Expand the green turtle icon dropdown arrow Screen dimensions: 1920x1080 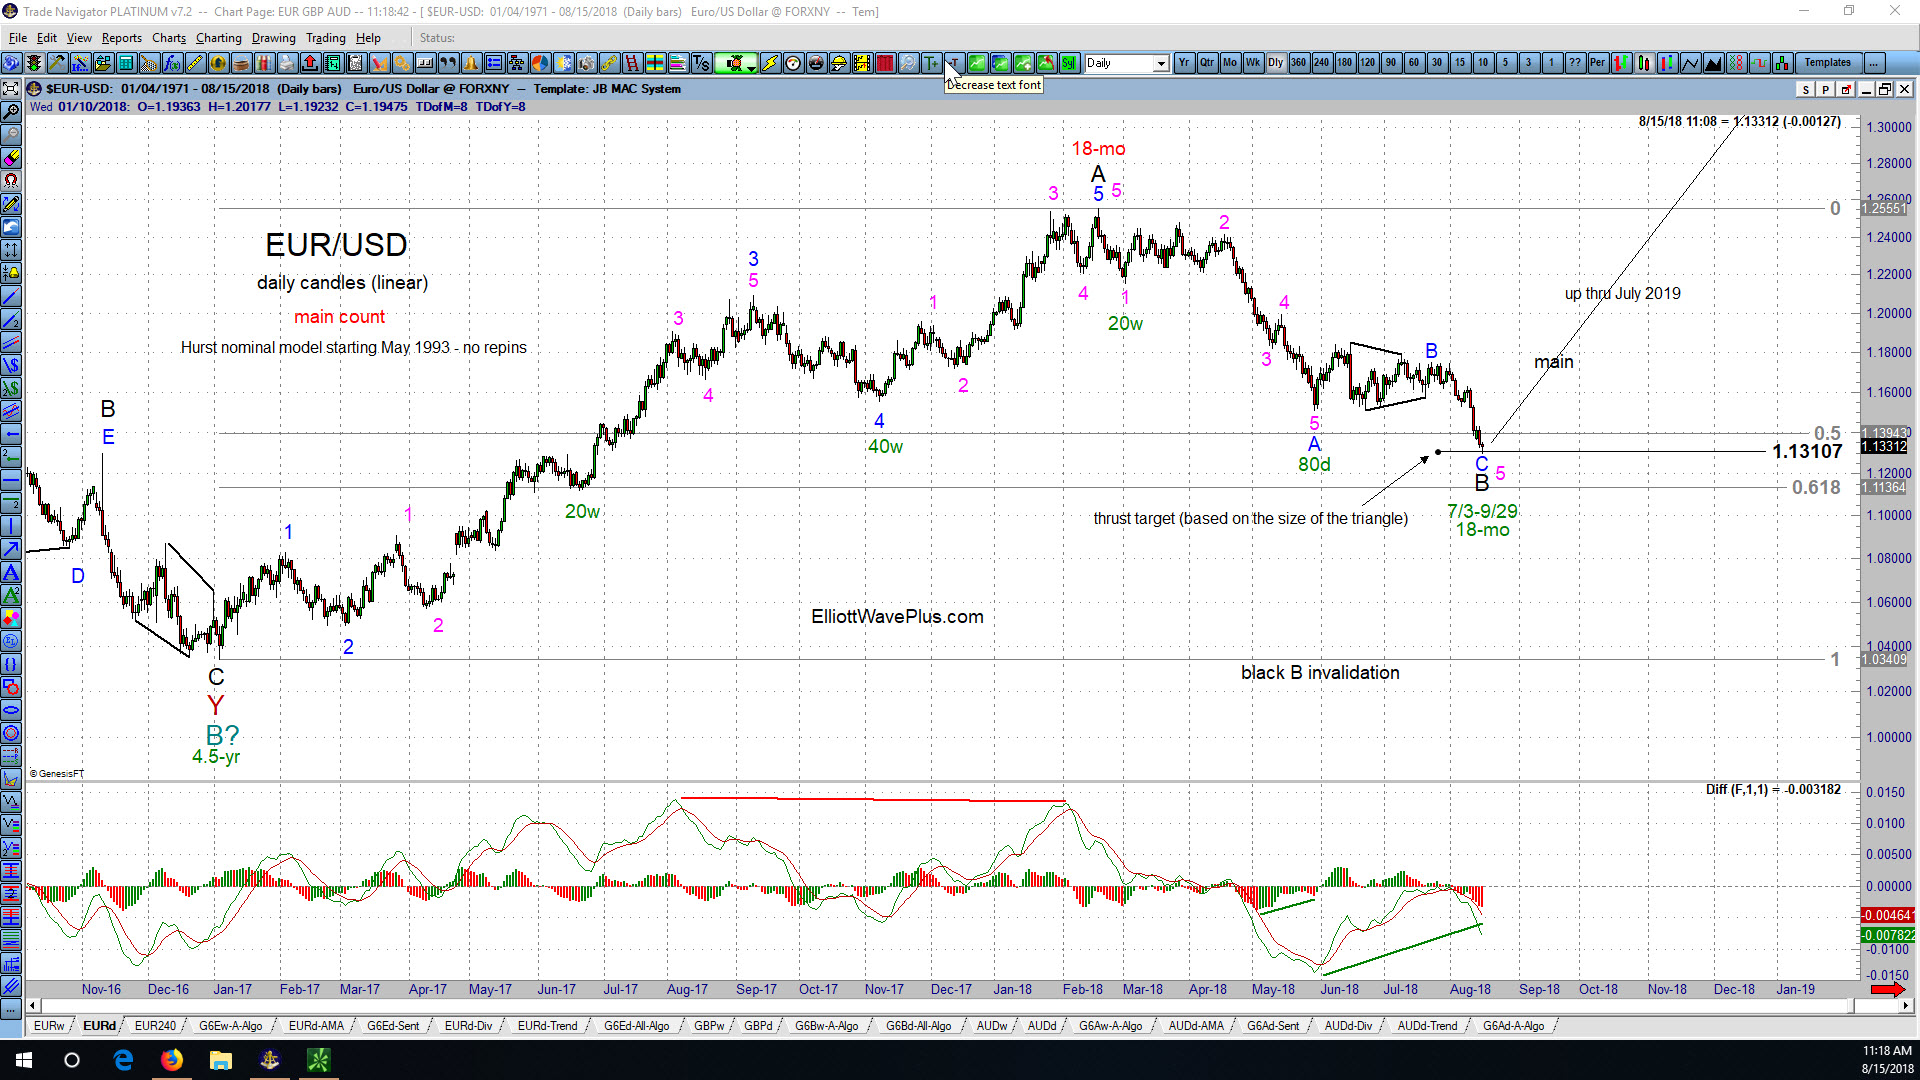(x=752, y=64)
